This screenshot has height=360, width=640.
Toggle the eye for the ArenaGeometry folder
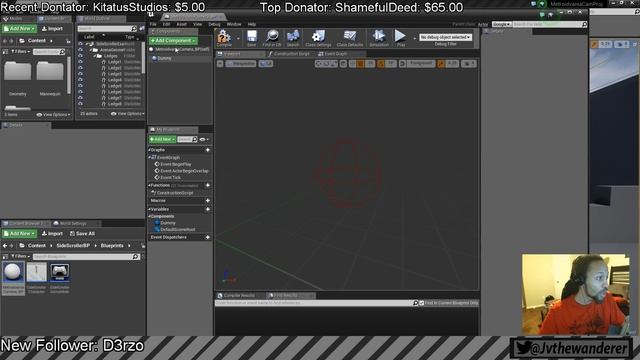[80, 50]
